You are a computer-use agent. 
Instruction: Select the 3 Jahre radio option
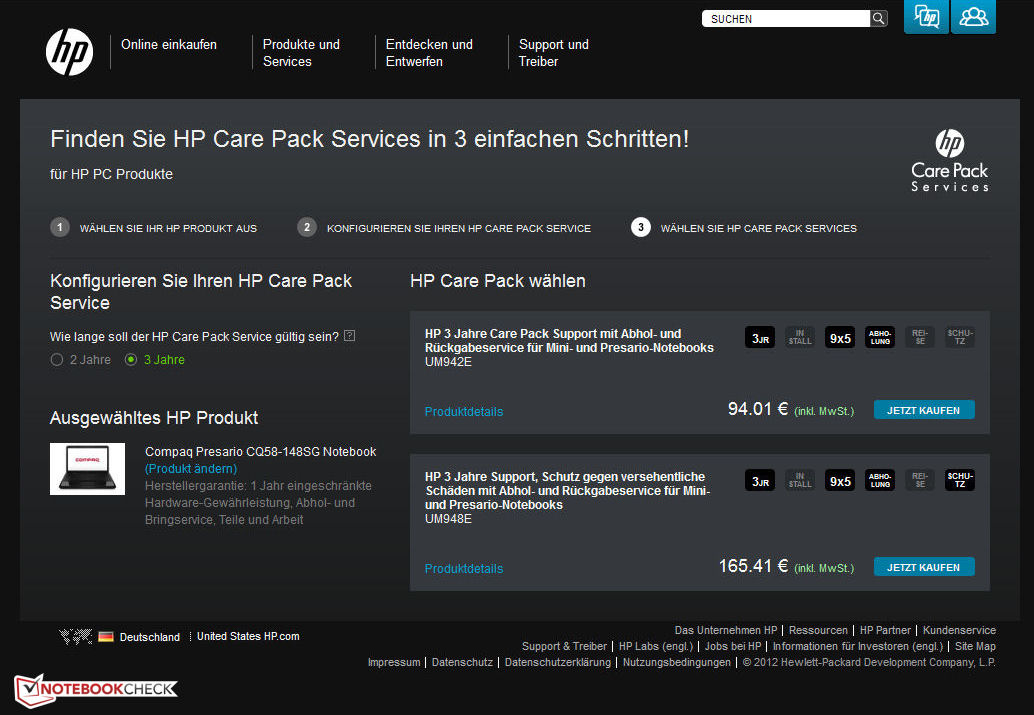(131, 360)
